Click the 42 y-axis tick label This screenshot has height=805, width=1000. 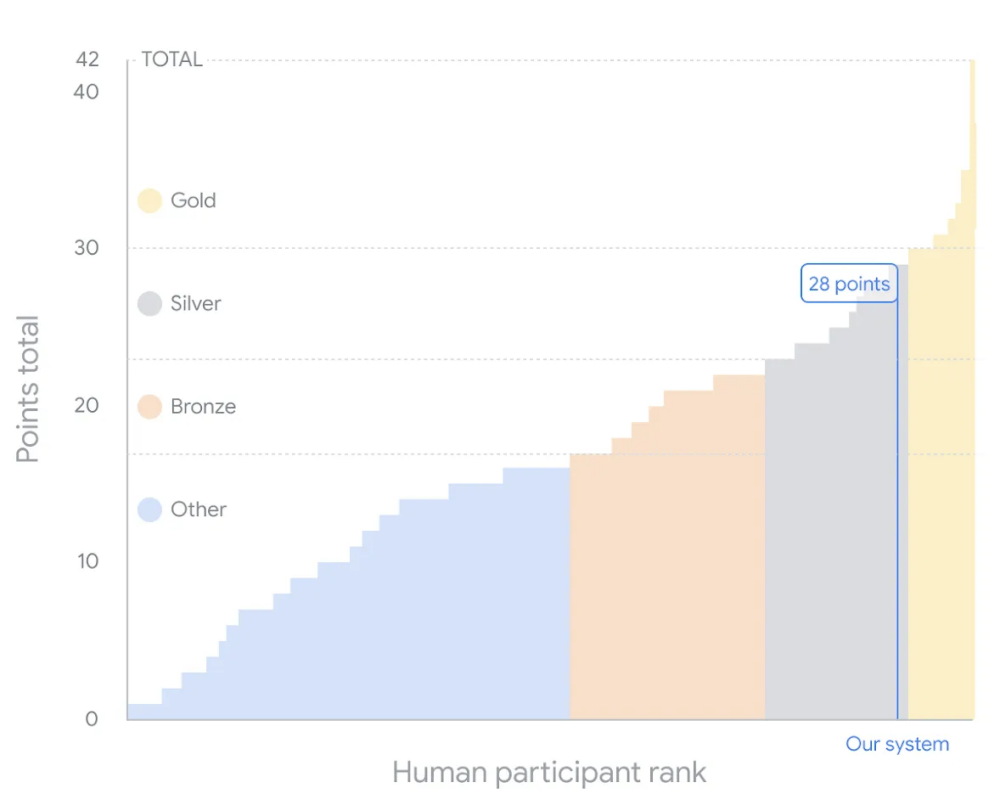point(87,59)
